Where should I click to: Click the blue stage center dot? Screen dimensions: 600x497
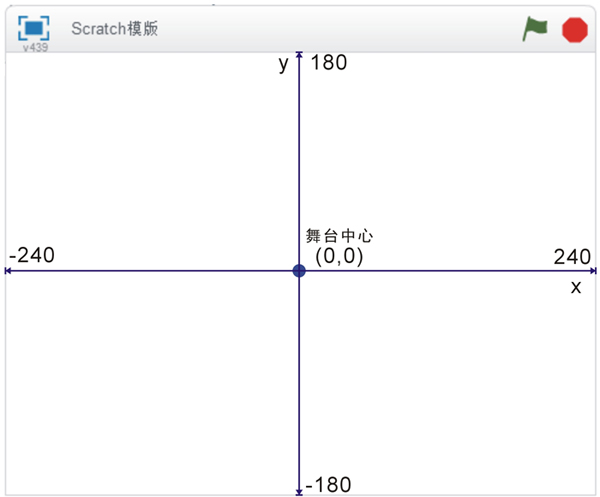point(299,270)
